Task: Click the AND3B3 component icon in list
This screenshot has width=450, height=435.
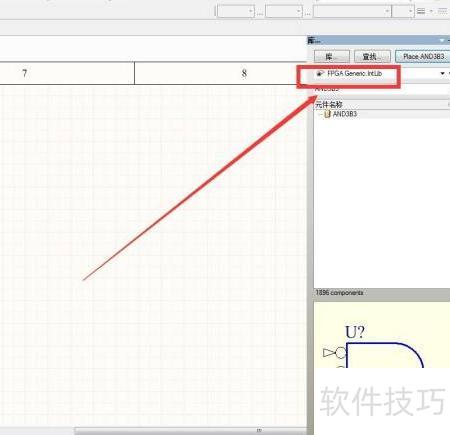Action: tap(327, 114)
